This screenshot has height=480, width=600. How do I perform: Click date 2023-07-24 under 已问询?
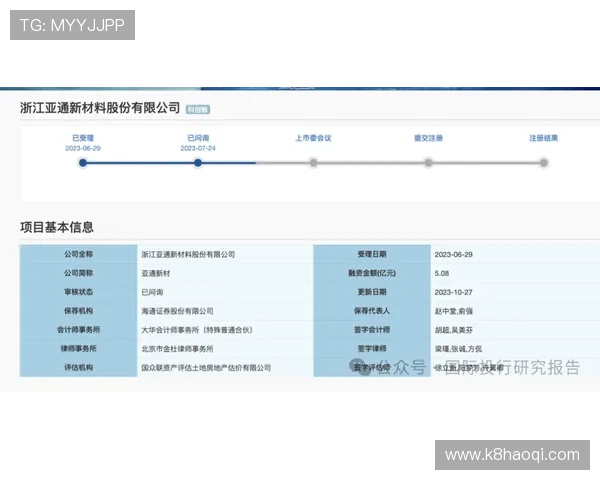pos(198,148)
